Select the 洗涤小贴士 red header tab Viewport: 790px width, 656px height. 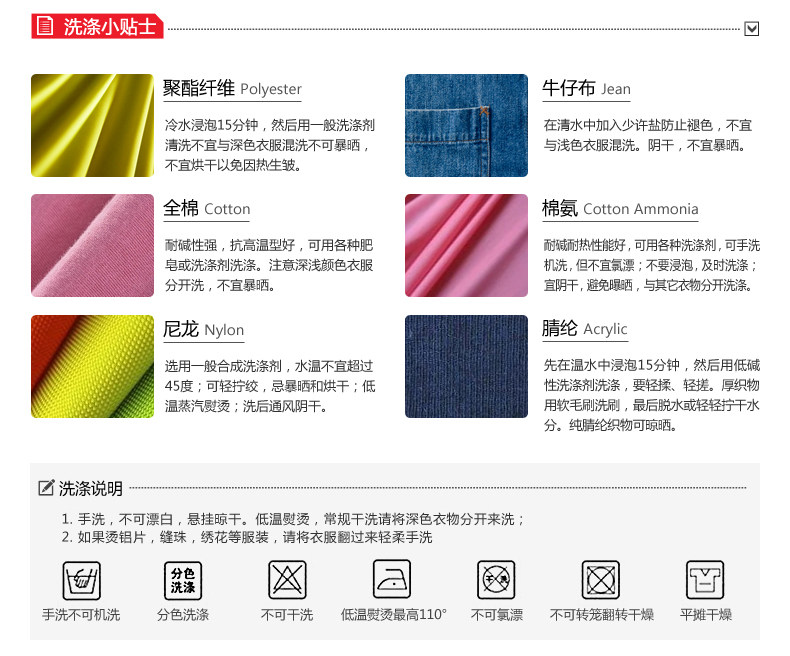[97, 26]
